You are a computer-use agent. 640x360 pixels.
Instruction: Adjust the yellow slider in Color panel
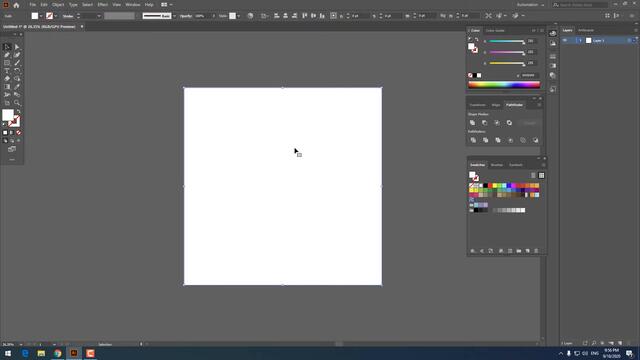click(x=506, y=63)
